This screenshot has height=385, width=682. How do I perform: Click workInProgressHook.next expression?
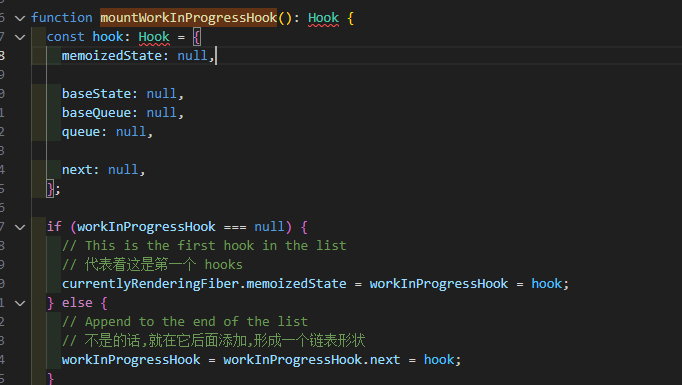pyautogui.click(x=311, y=360)
